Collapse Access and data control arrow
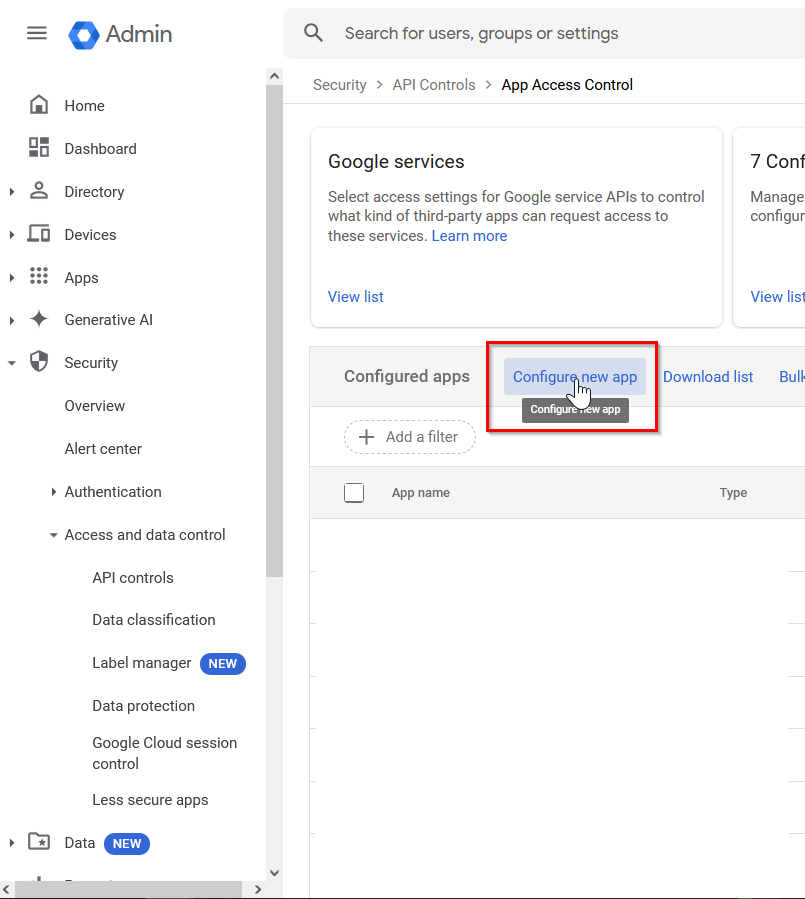The height and width of the screenshot is (899, 805). point(53,535)
